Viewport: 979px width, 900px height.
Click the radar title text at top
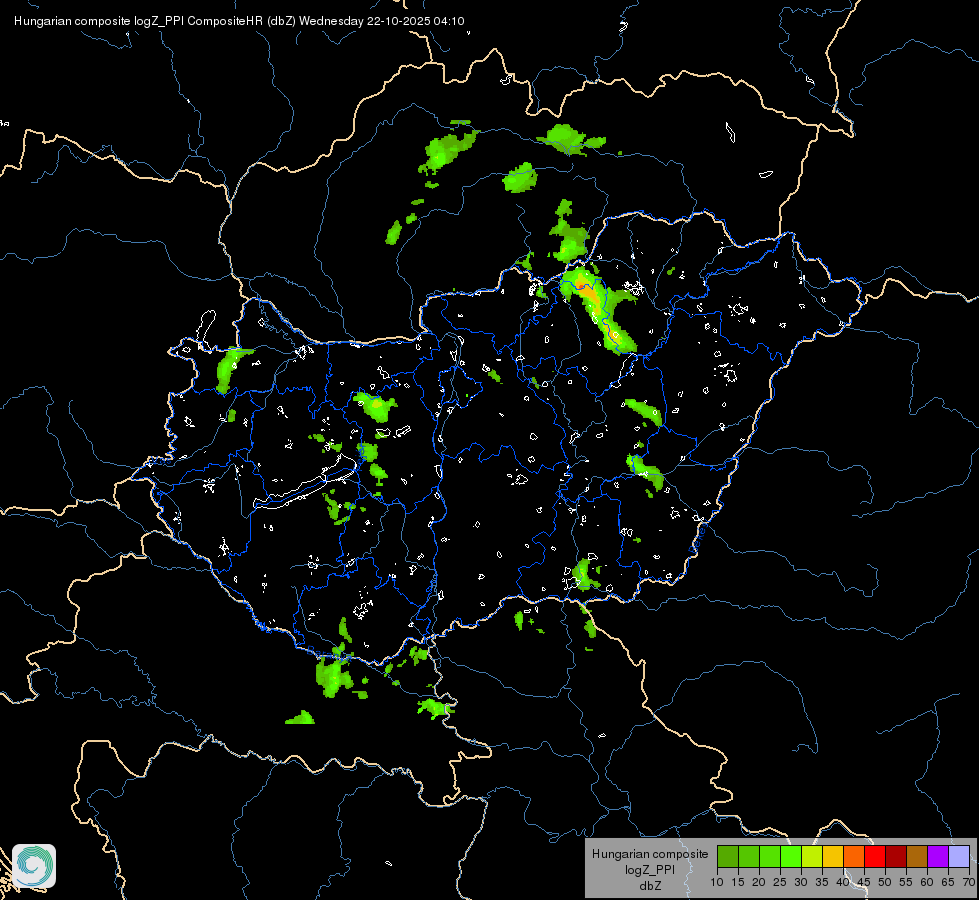click(x=239, y=21)
